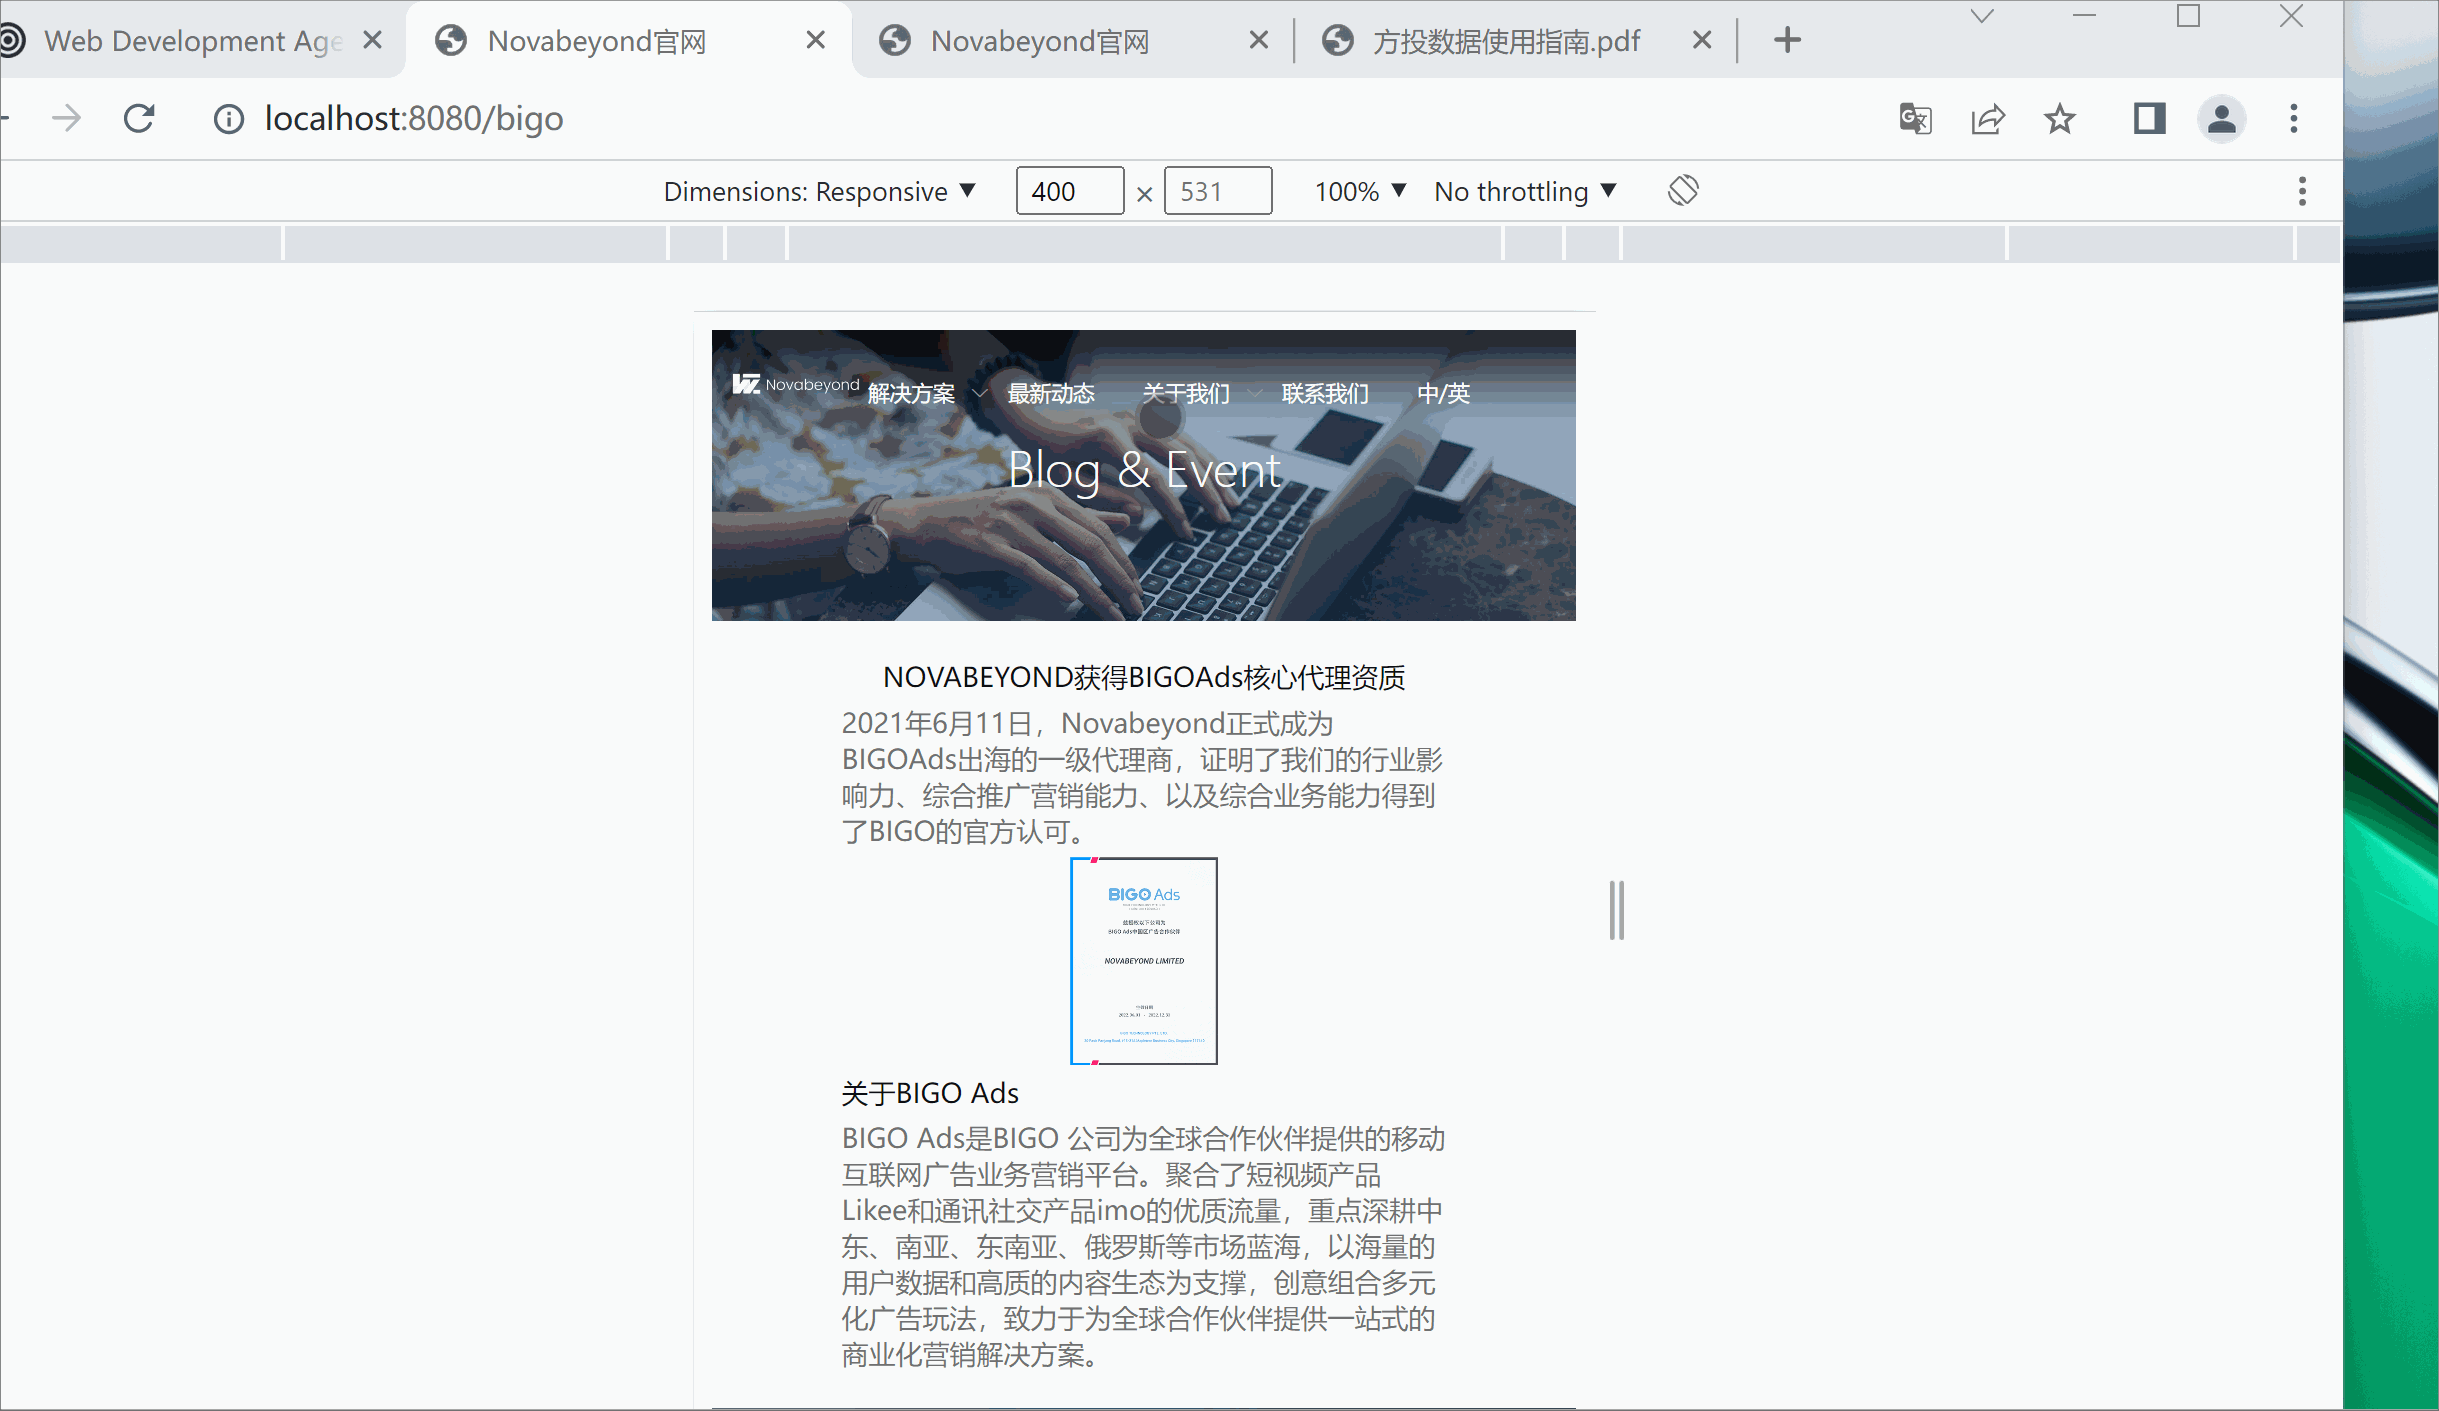Toggle language with 中/英 link

pyautogui.click(x=1443, y=393)
